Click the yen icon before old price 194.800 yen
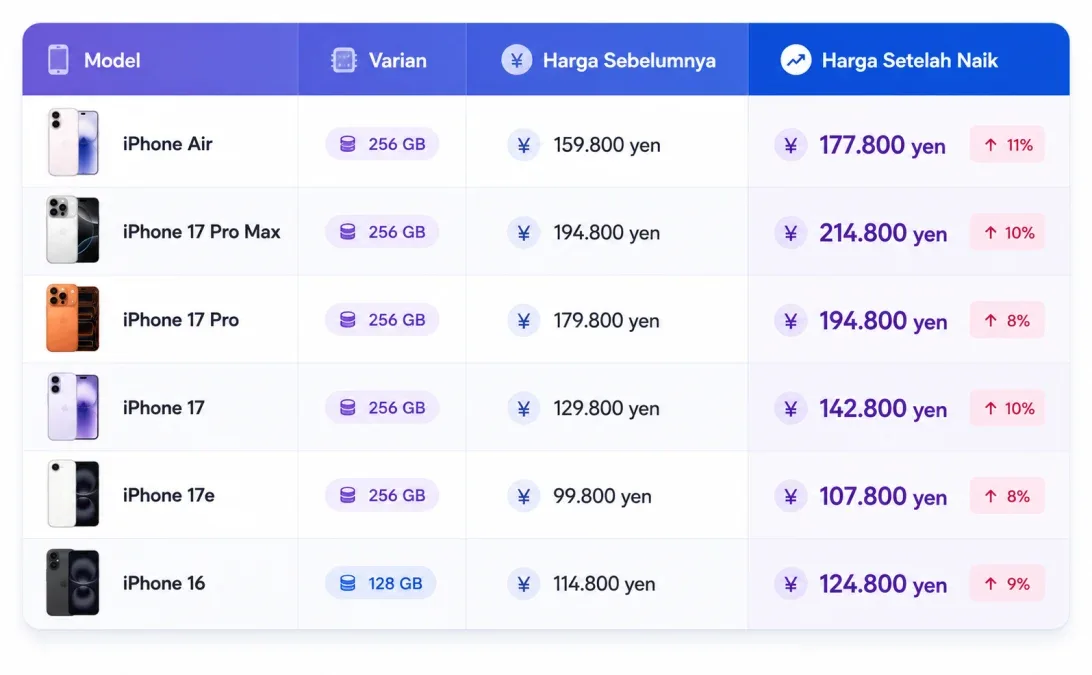Viewport: 1092px width, 675px height. pos(524,233)
